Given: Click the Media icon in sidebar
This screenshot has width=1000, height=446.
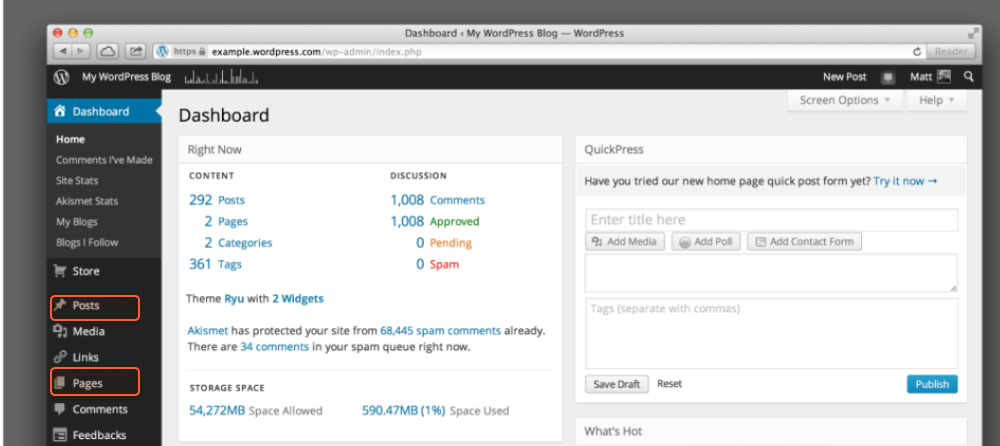Looking at the screenshot, I should tap(60, 331).
